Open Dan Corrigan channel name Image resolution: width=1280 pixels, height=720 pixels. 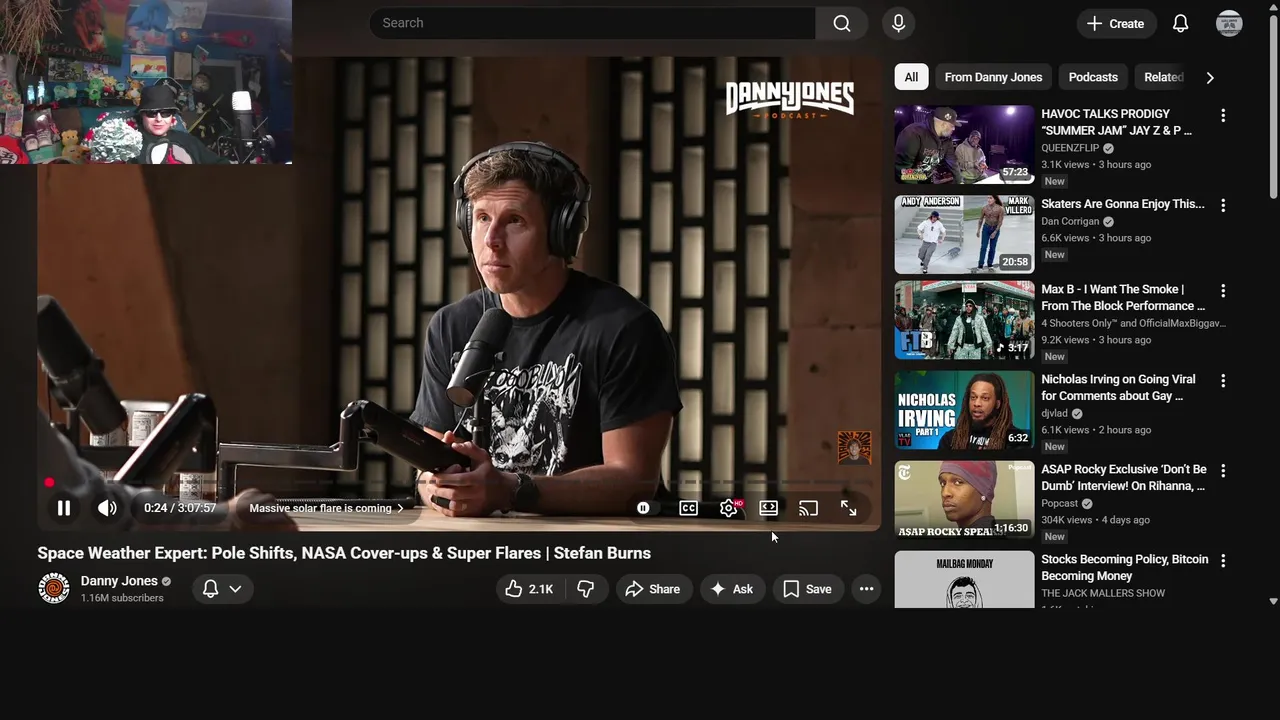1070,221
